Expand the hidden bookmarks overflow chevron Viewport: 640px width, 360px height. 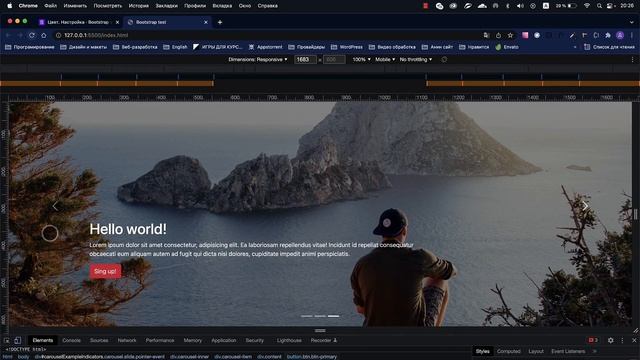[x=575, y=47]
